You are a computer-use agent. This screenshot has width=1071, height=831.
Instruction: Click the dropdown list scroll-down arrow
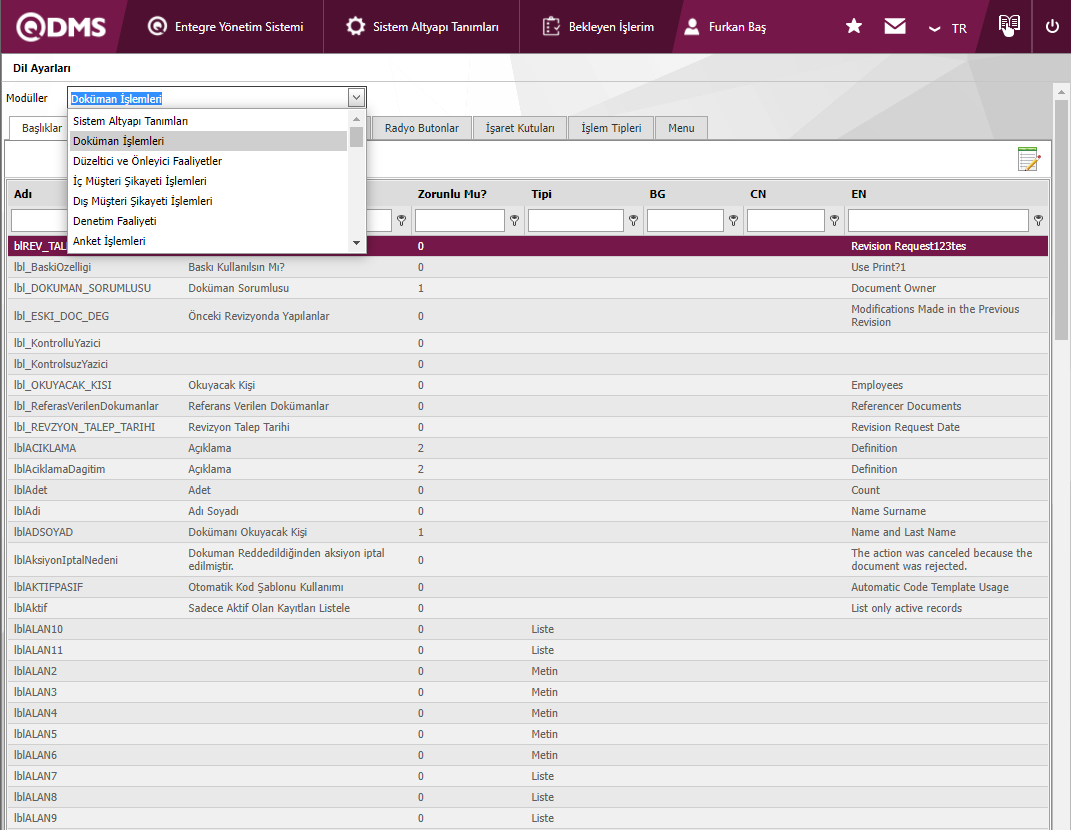(x=356, y=243)
